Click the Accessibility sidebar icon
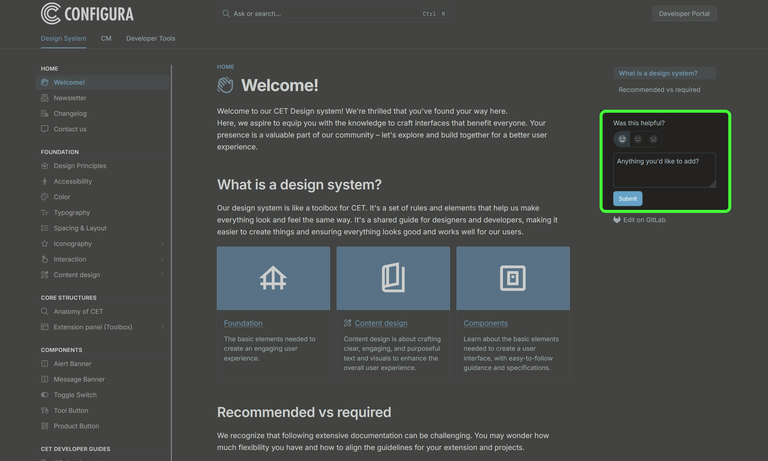This screenshot has height=461, width=768. 44,182
